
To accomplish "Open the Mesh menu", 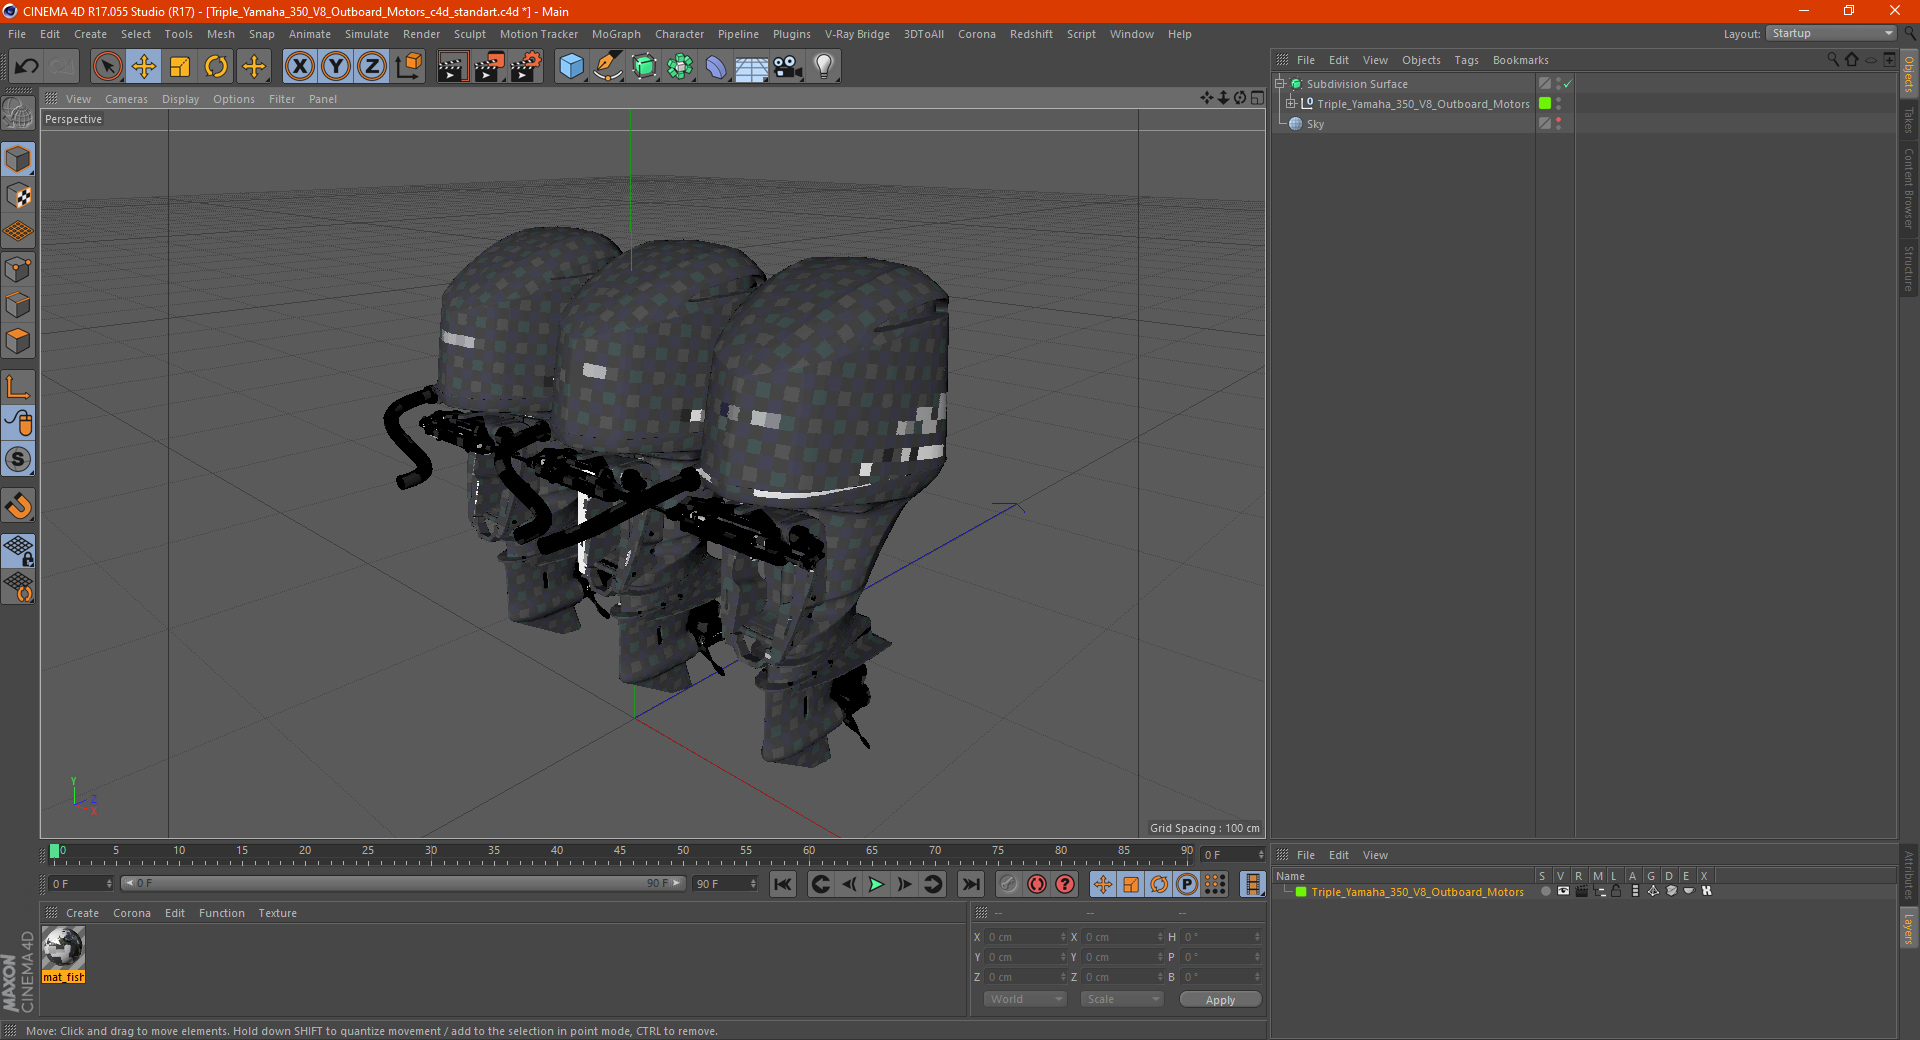I will (x=220, y=34).
